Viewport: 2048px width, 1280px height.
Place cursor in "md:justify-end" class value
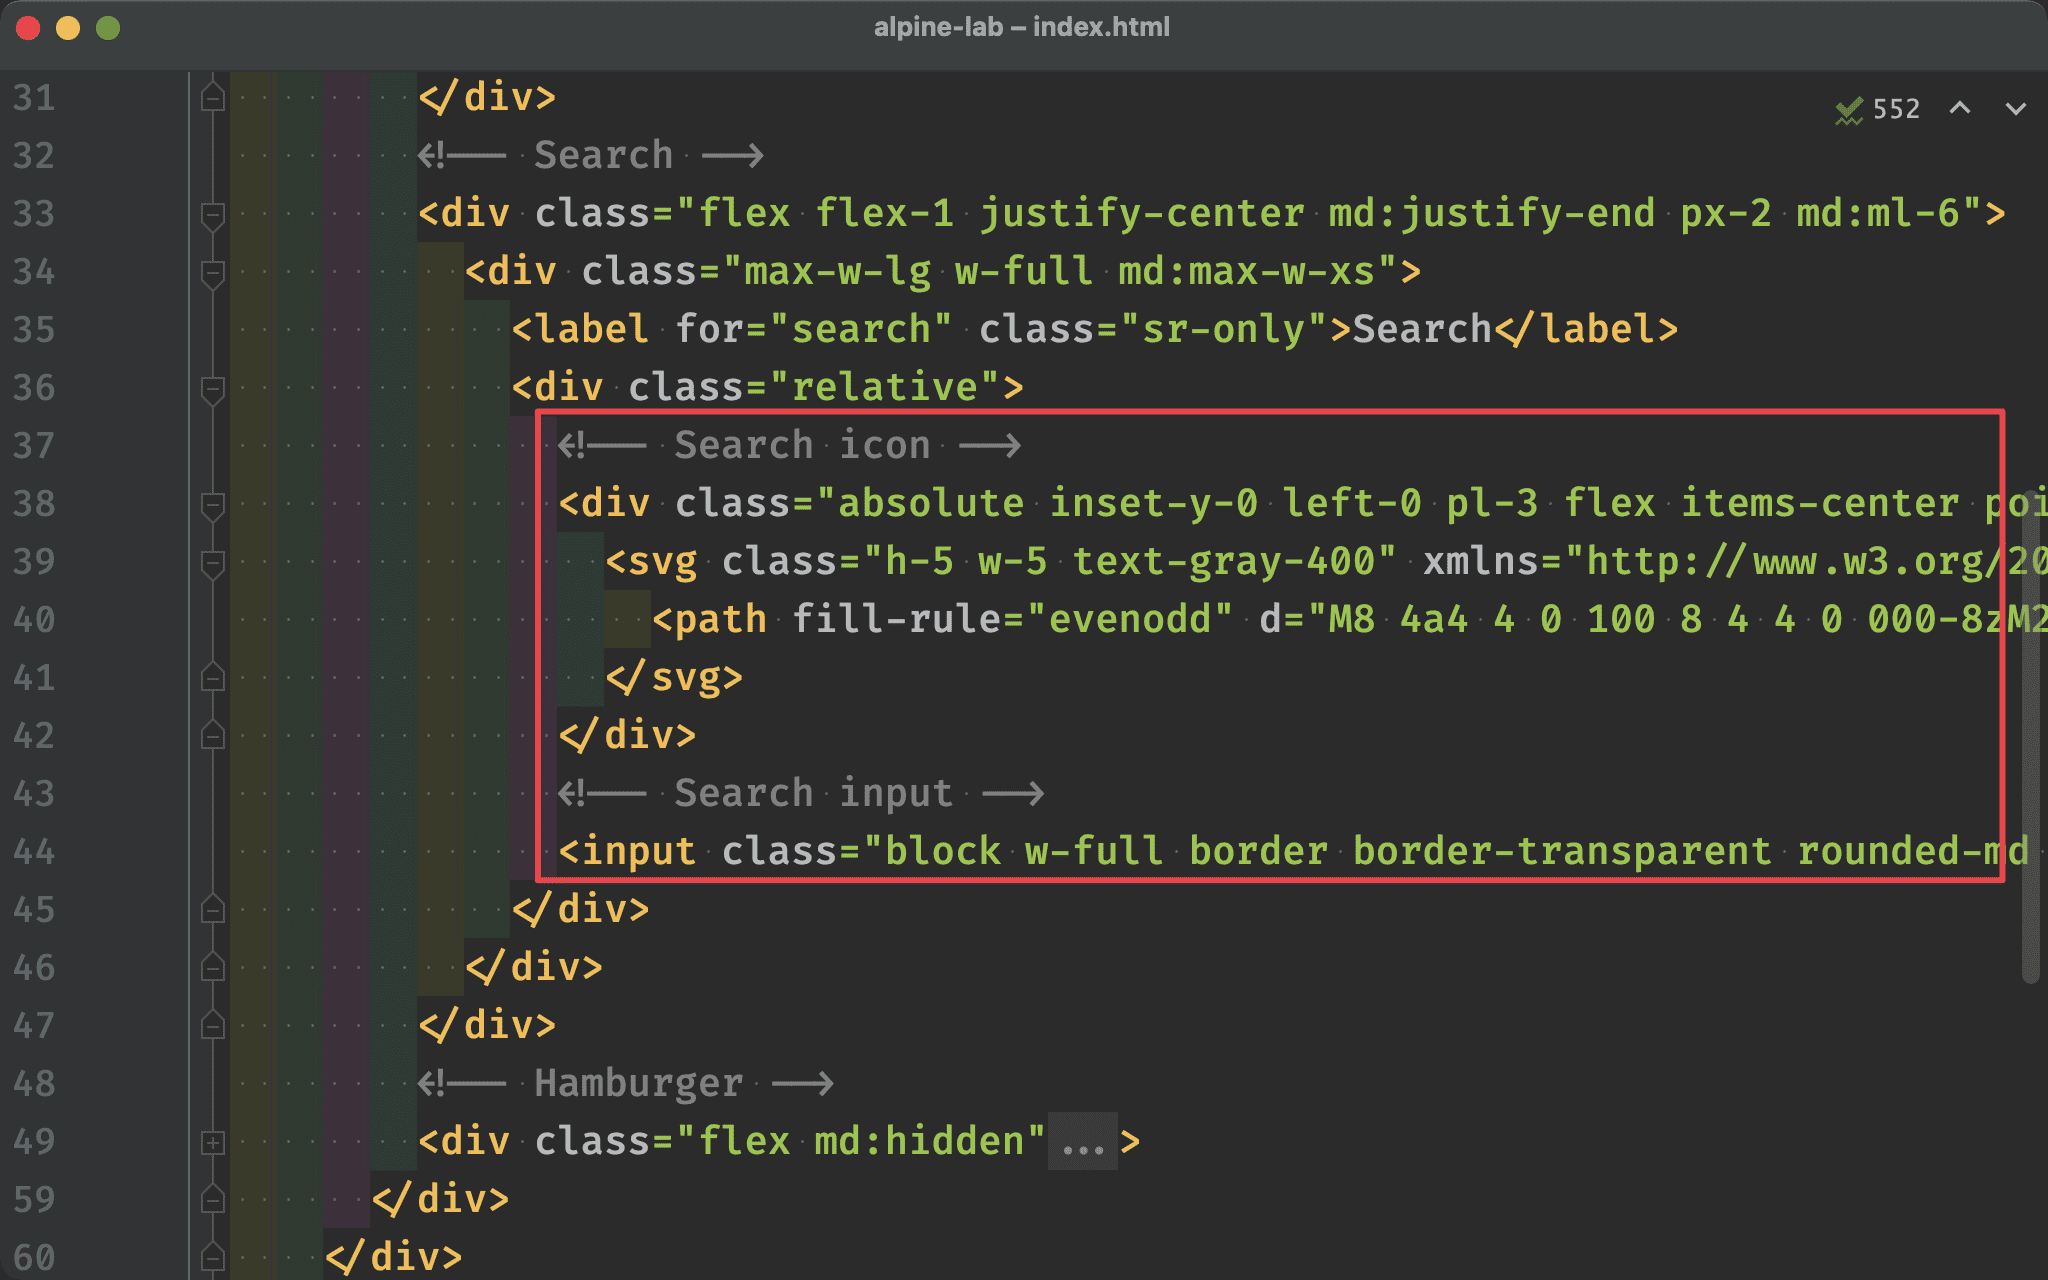click(x=1492, y=214)
